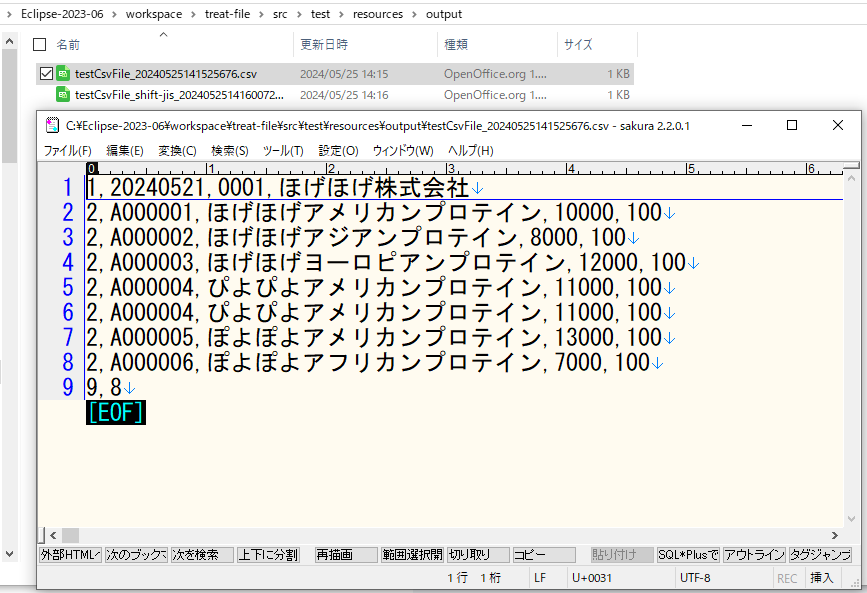Click 再描画 to redraw the screen
The height and width of the screenshot is (593, 867).
pos(344,554)
